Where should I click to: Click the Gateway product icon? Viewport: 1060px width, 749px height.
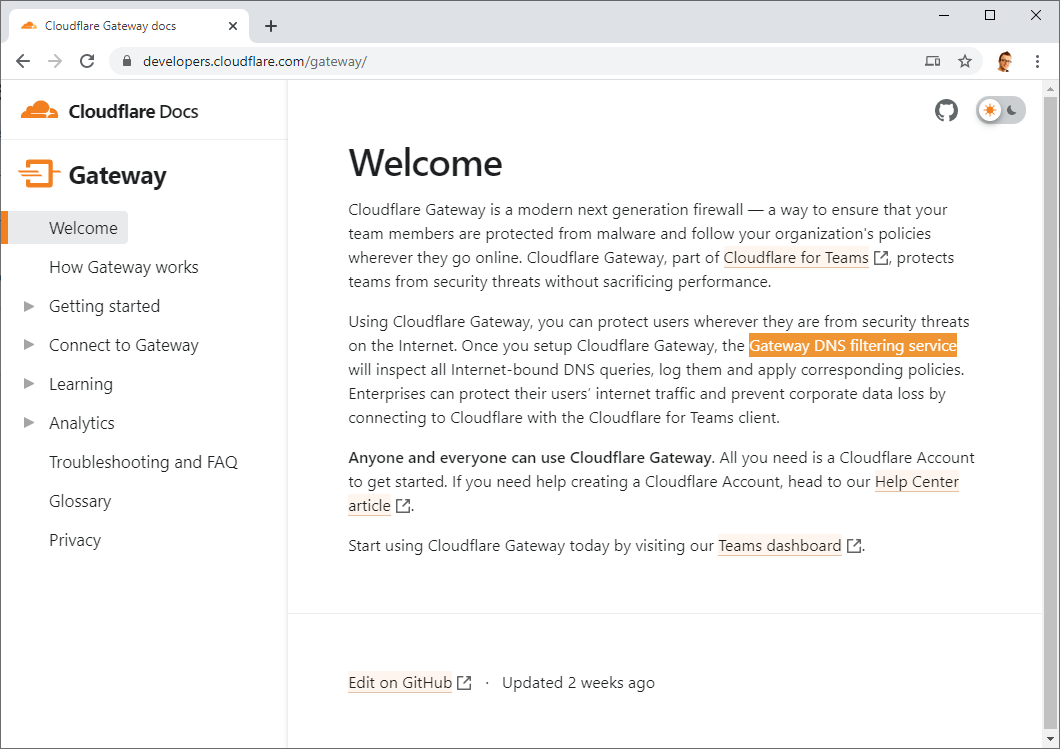[x=39, y=174]
